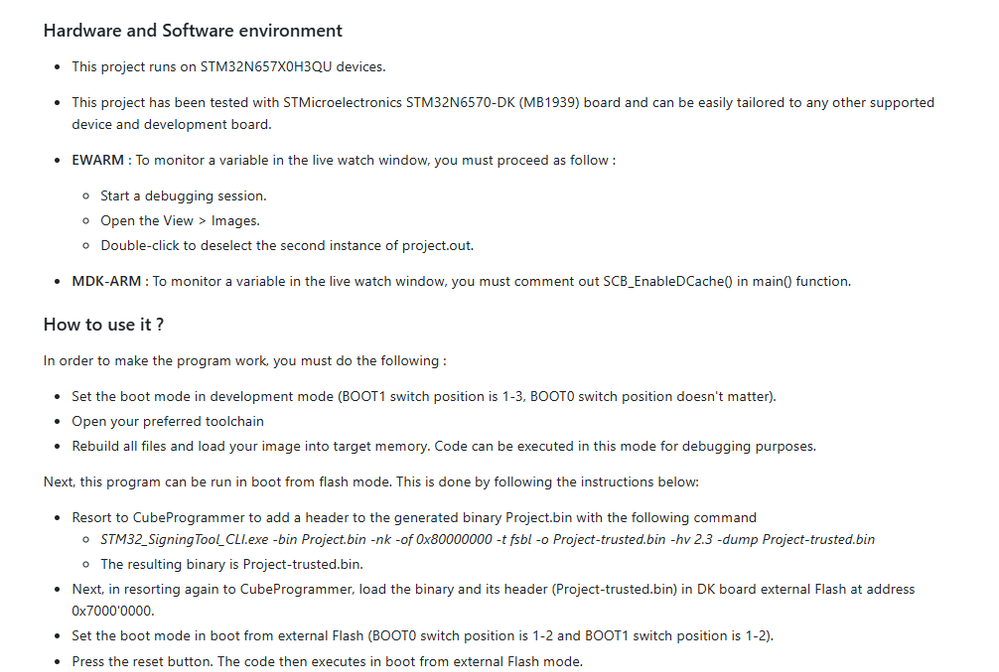Screen dimensions: 999x672
Task: Click the 'Start a debugging session.' item
Action: click(x=183, y=196)
